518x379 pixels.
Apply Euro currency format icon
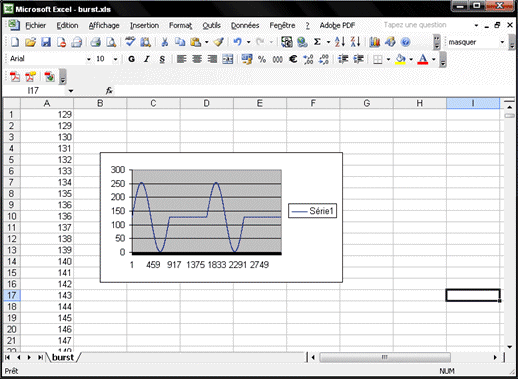coord(293,59)
